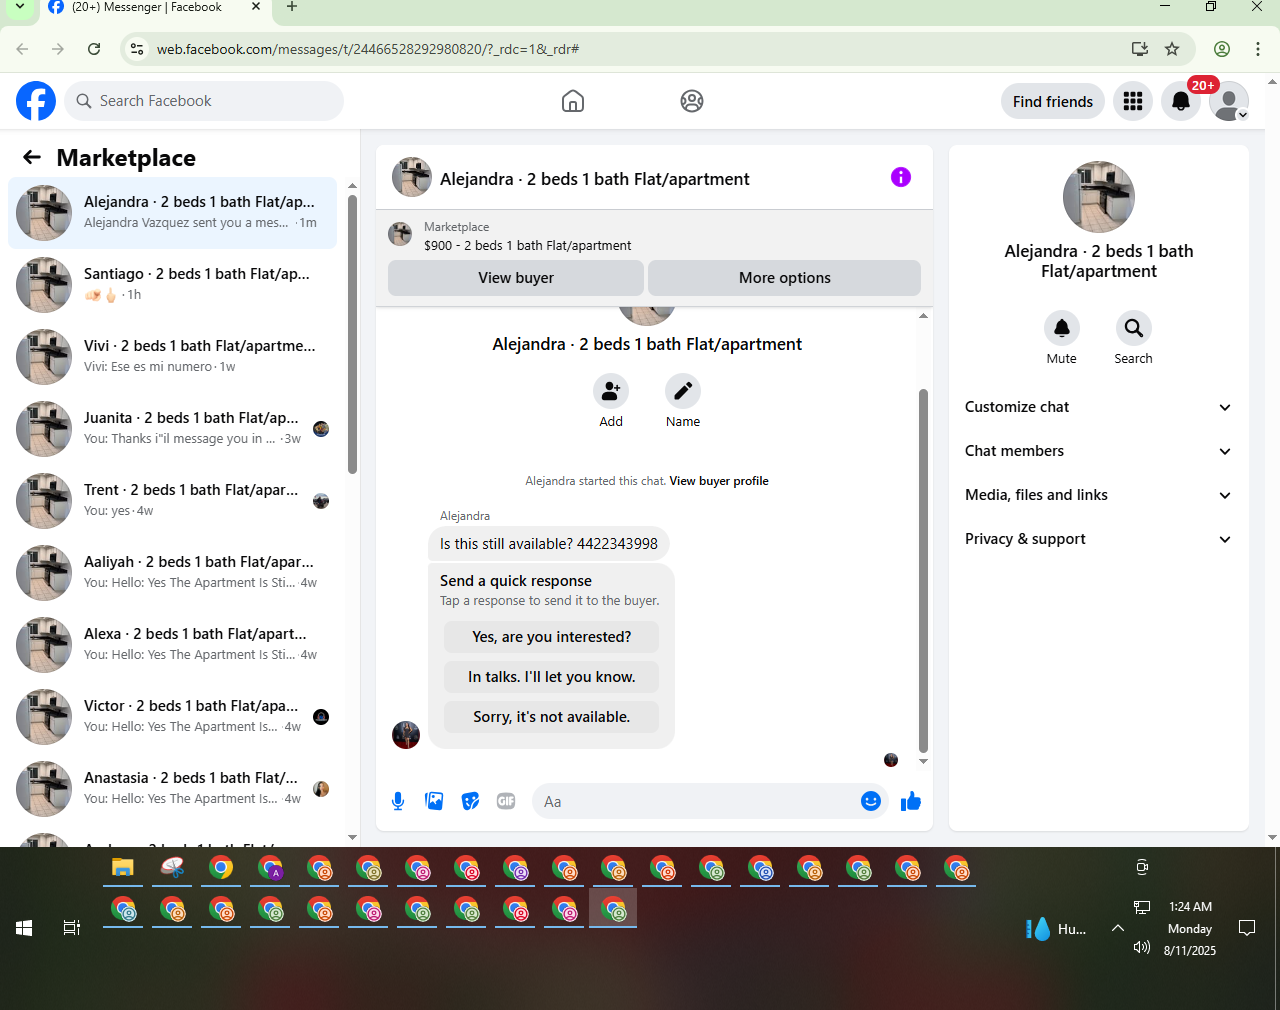The width and height of the screenshot is (1280, 1010).
Task: Open the Facebook menu grid icon
Action: (x=1133, y=101)
